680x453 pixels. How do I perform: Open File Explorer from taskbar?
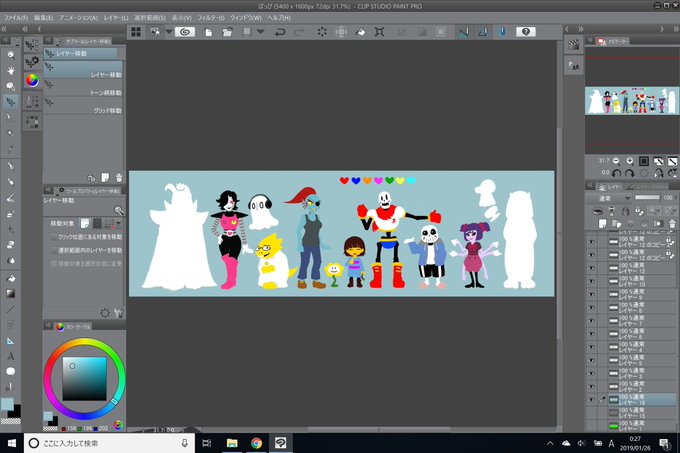232,443
